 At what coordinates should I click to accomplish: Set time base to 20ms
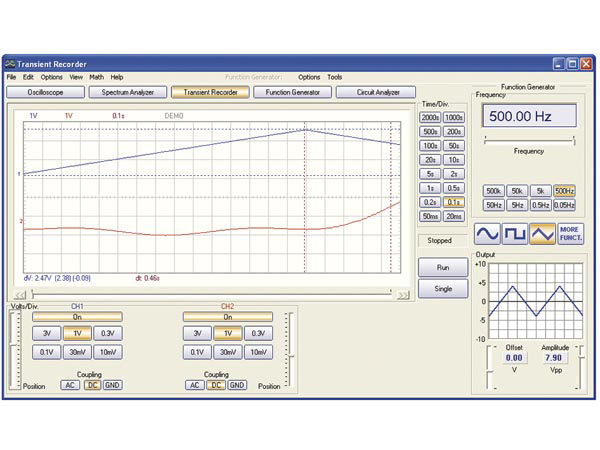coord(454,216)
